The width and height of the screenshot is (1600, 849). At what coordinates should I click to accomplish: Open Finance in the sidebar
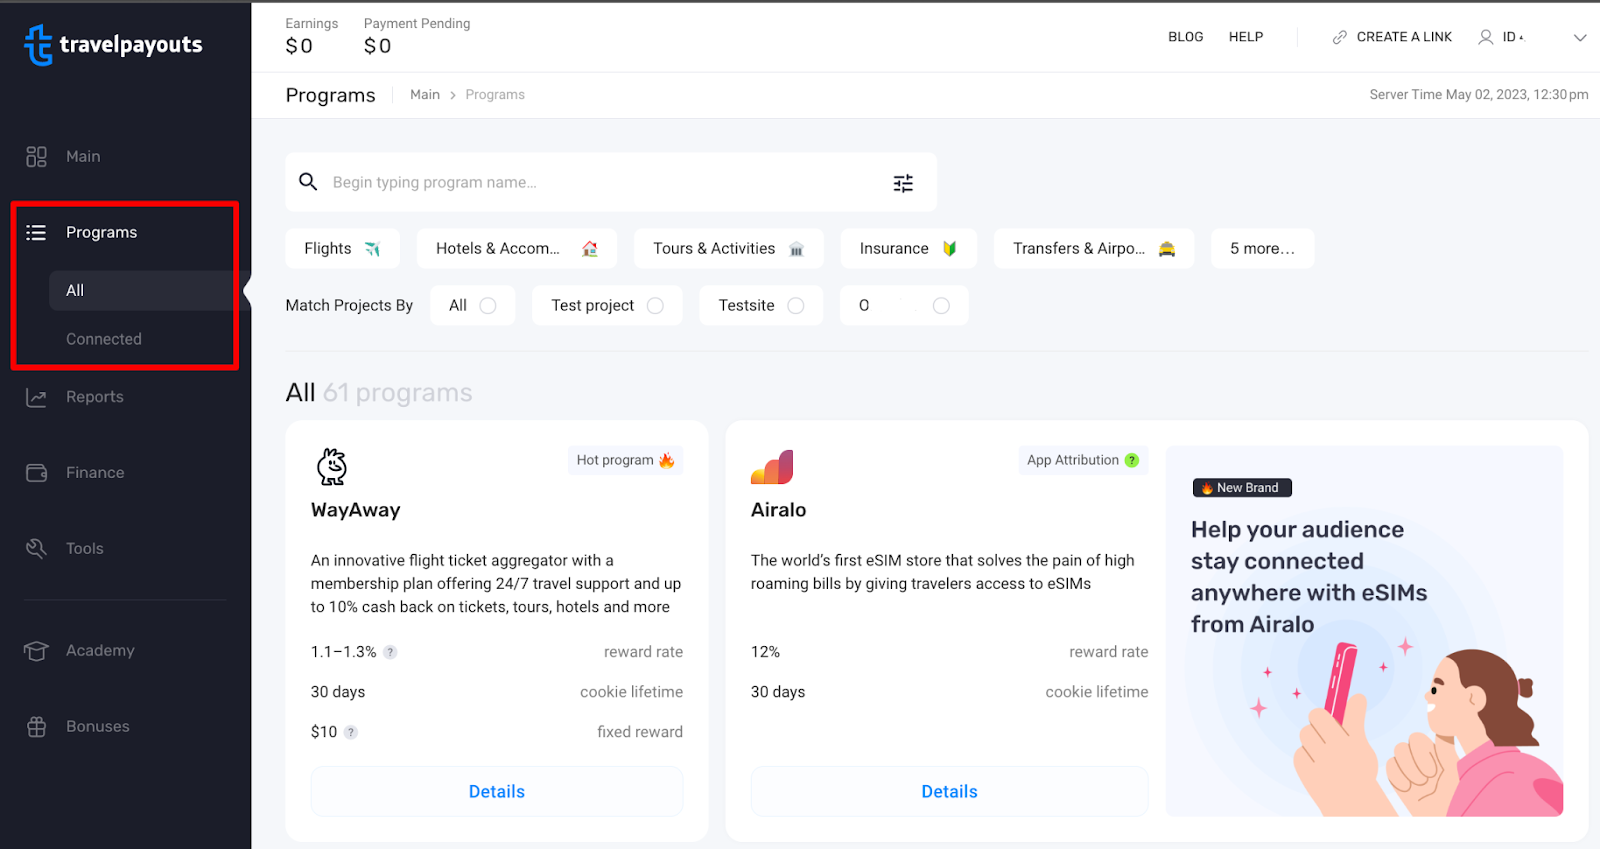[x=95, y=473]
